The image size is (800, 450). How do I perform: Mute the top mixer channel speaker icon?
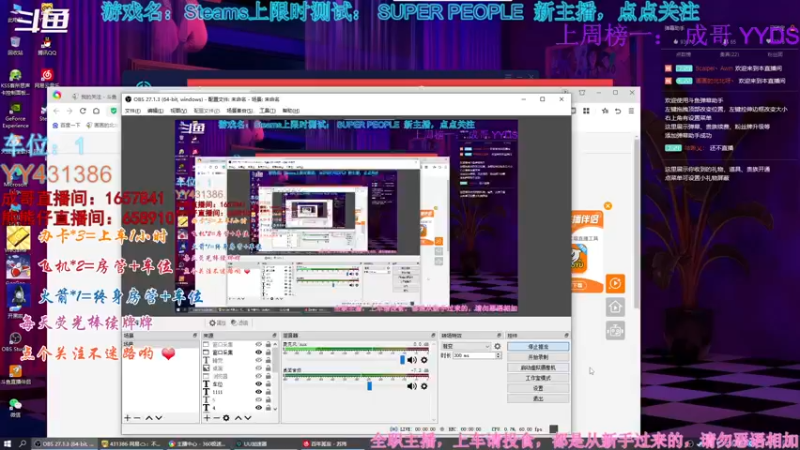tap(412, 360)
